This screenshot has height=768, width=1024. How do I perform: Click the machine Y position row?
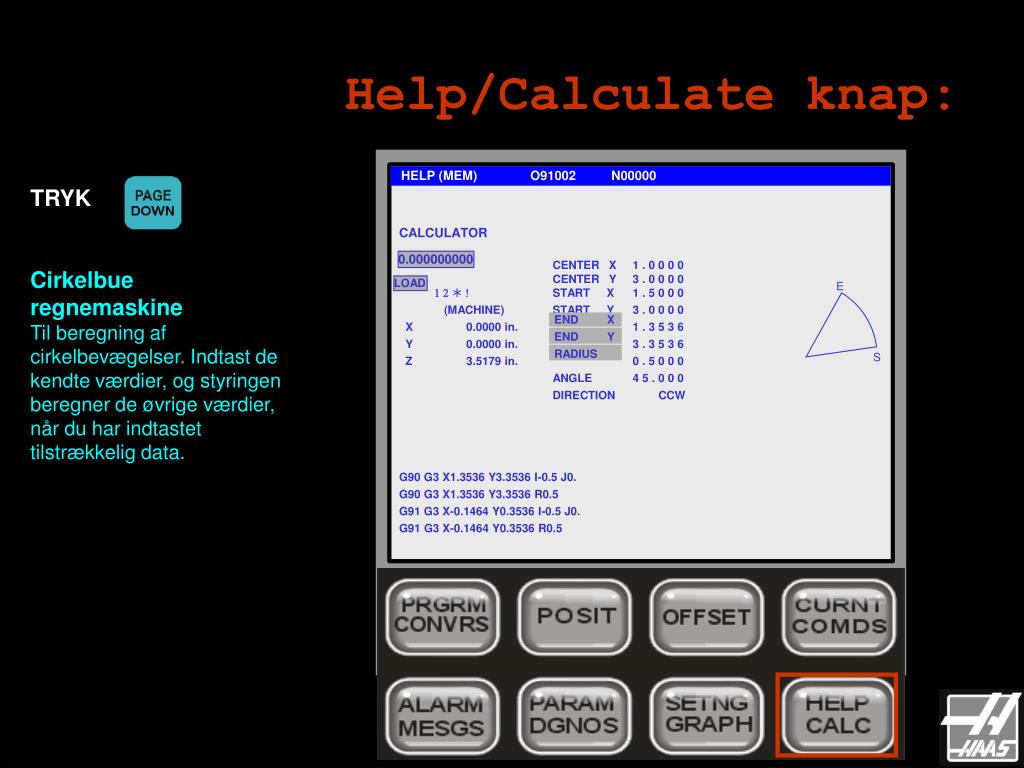point(461,344)
